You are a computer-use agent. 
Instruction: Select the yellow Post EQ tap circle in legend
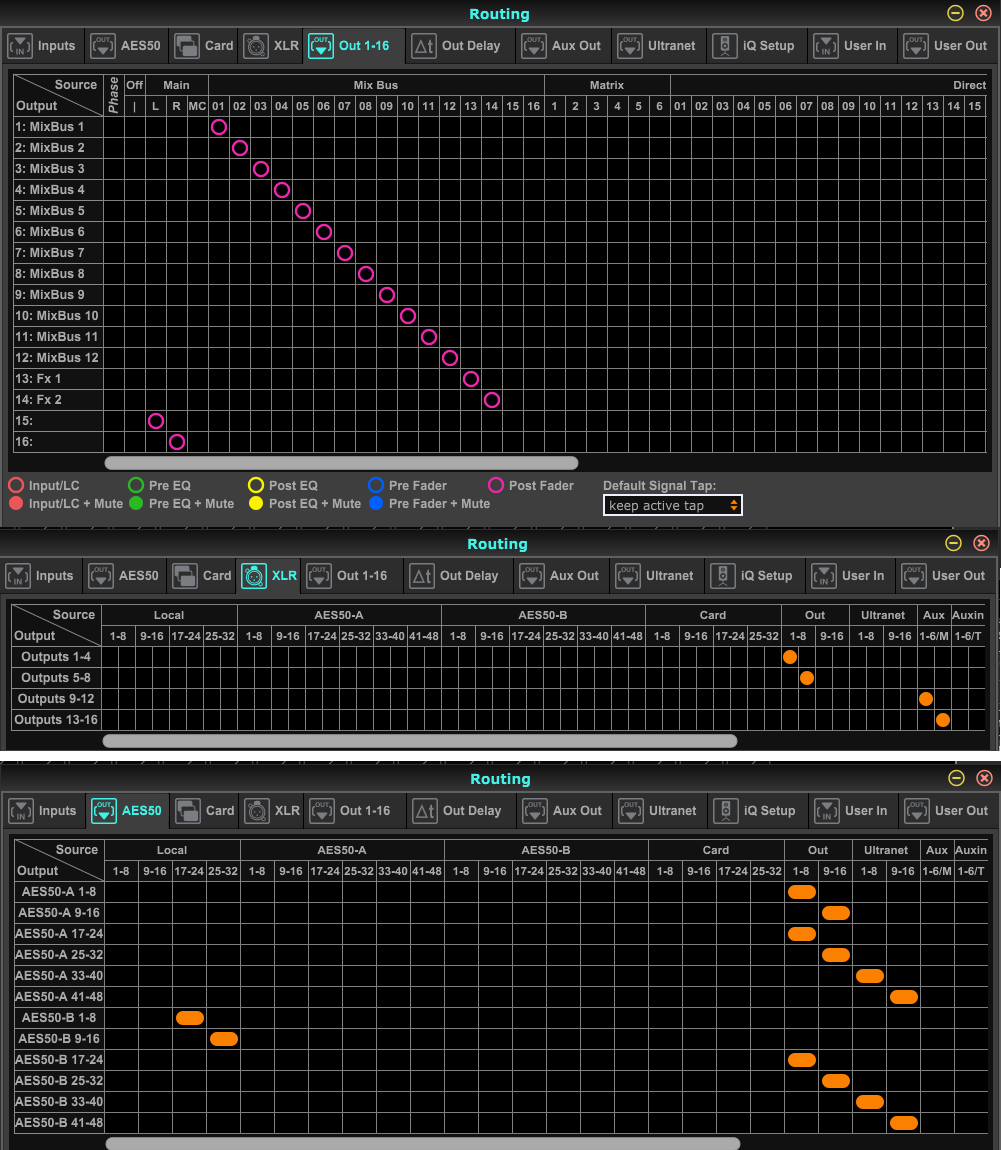256,486
